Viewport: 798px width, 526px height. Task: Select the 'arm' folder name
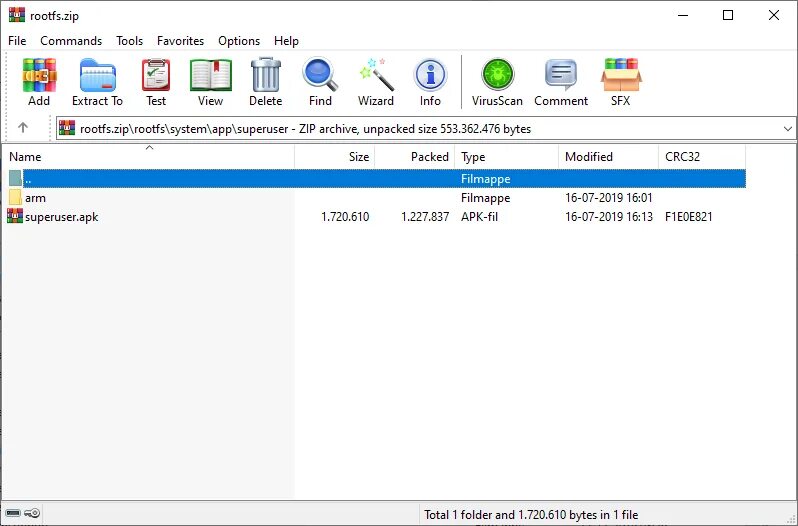tap(35, 198)
